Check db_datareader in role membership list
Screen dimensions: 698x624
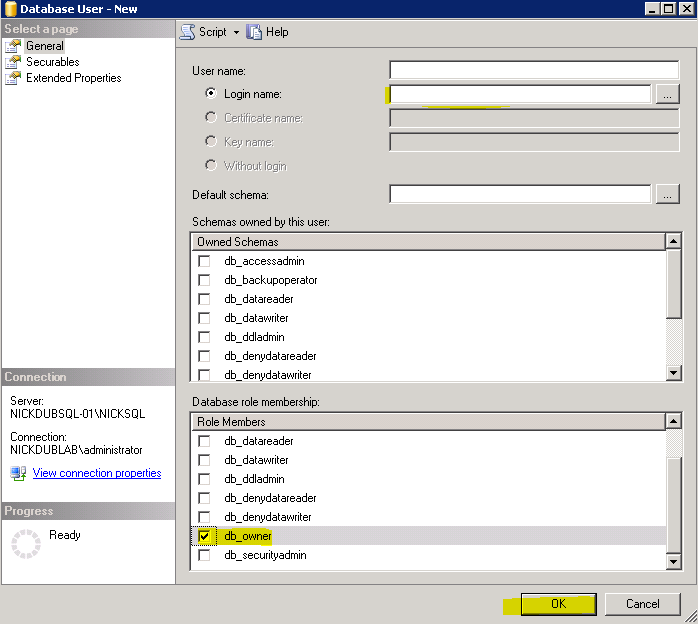tap(204, 441)
